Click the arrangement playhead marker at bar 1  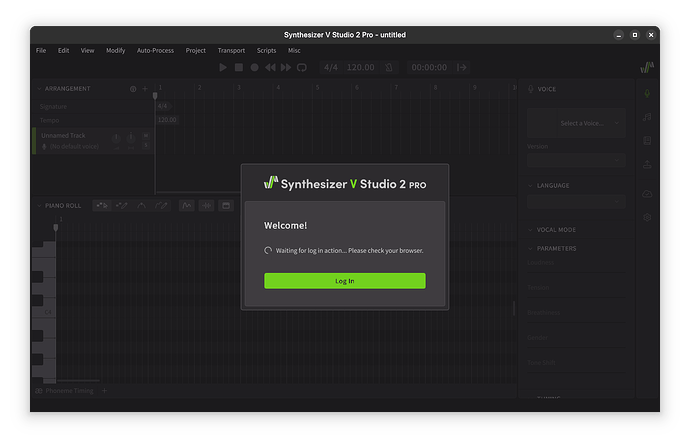pos(155,96)
